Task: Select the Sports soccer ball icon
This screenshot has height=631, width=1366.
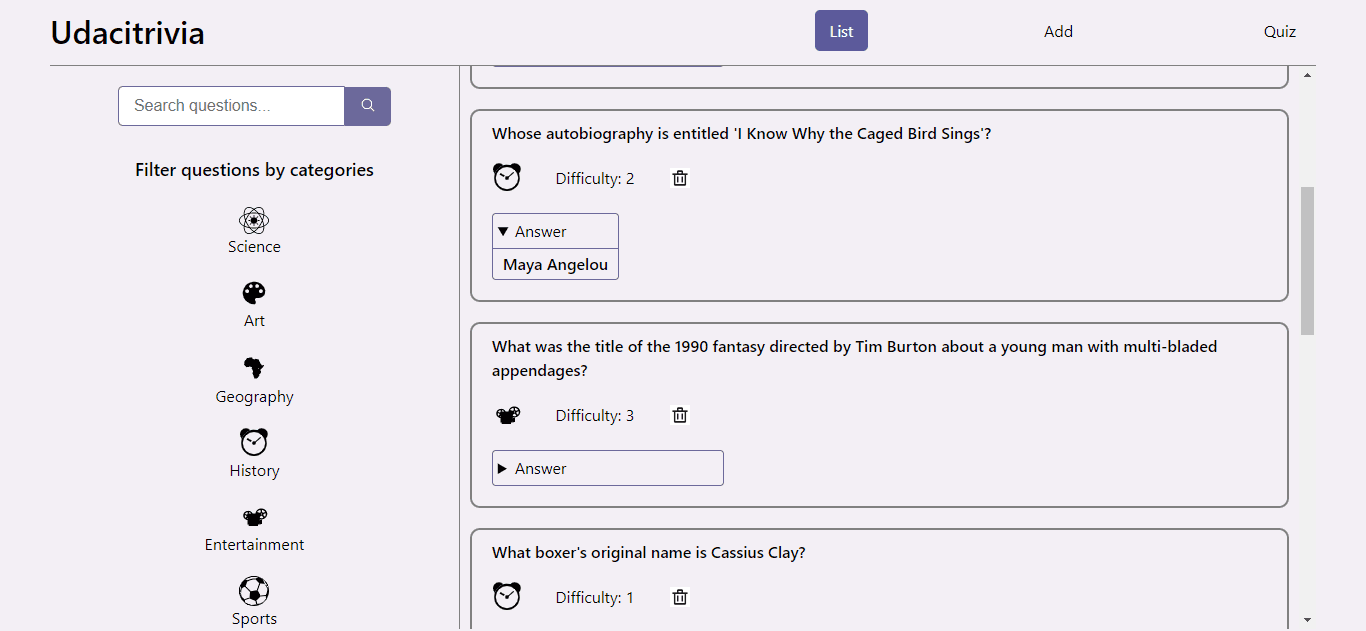Action: click(x=254, y=591)
